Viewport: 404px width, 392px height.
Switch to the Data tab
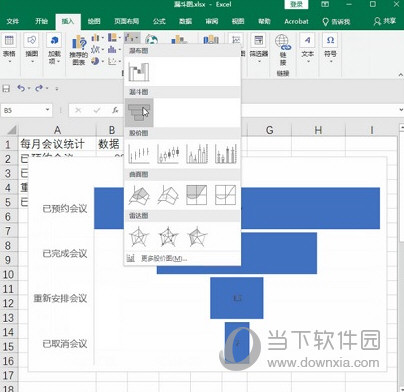tap(185, 21)
